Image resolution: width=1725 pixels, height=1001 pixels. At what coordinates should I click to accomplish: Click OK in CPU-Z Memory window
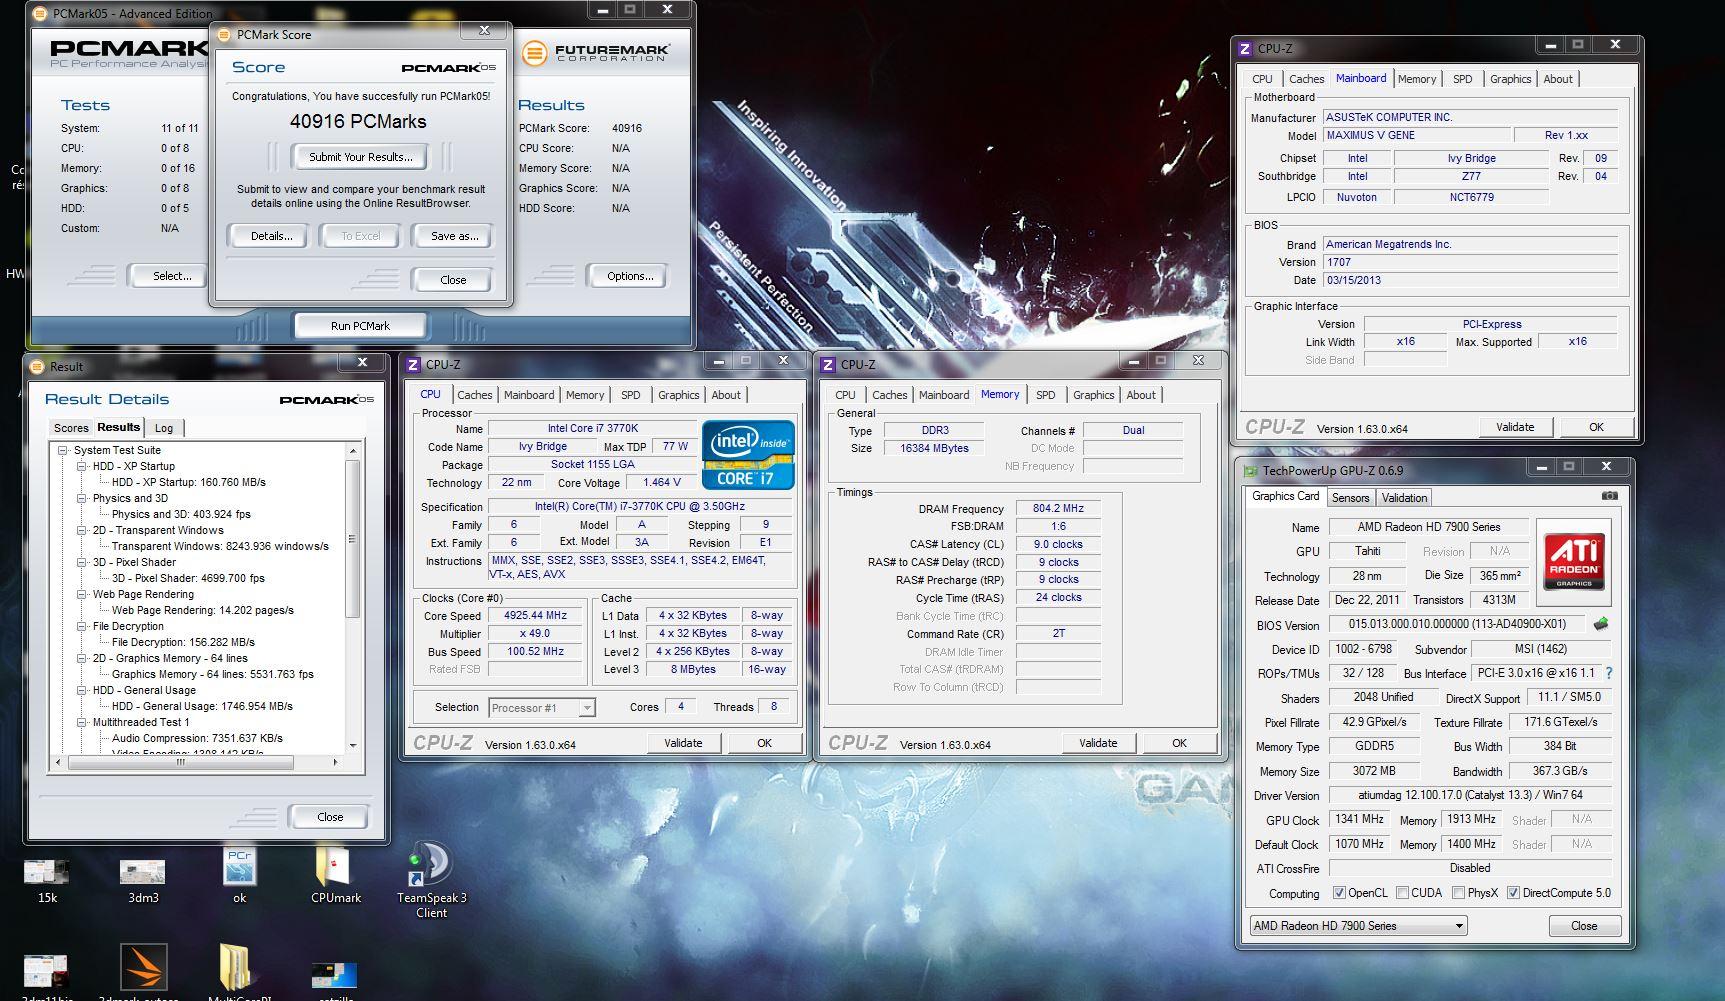pos(1179,743)
